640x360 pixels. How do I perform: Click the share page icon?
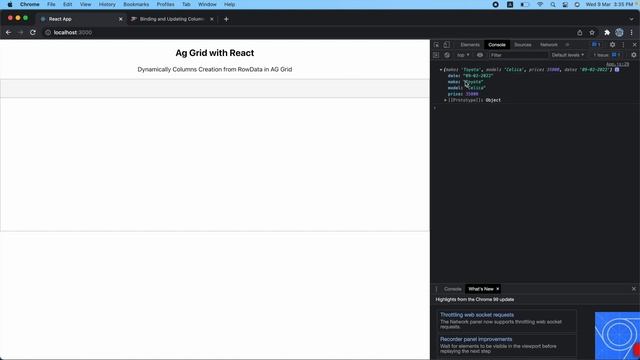click(x=580, y=32)
